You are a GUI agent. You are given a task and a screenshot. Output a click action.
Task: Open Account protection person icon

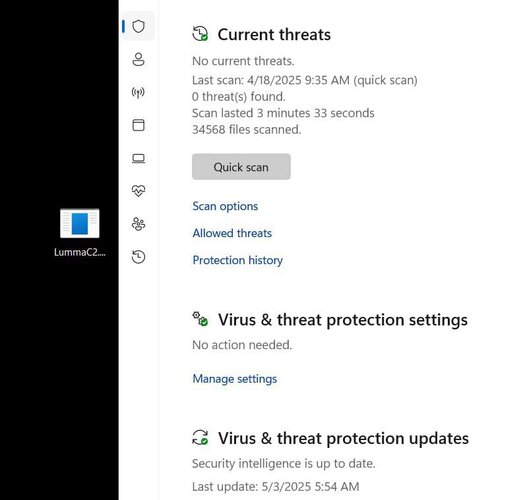tap(138, 59)
